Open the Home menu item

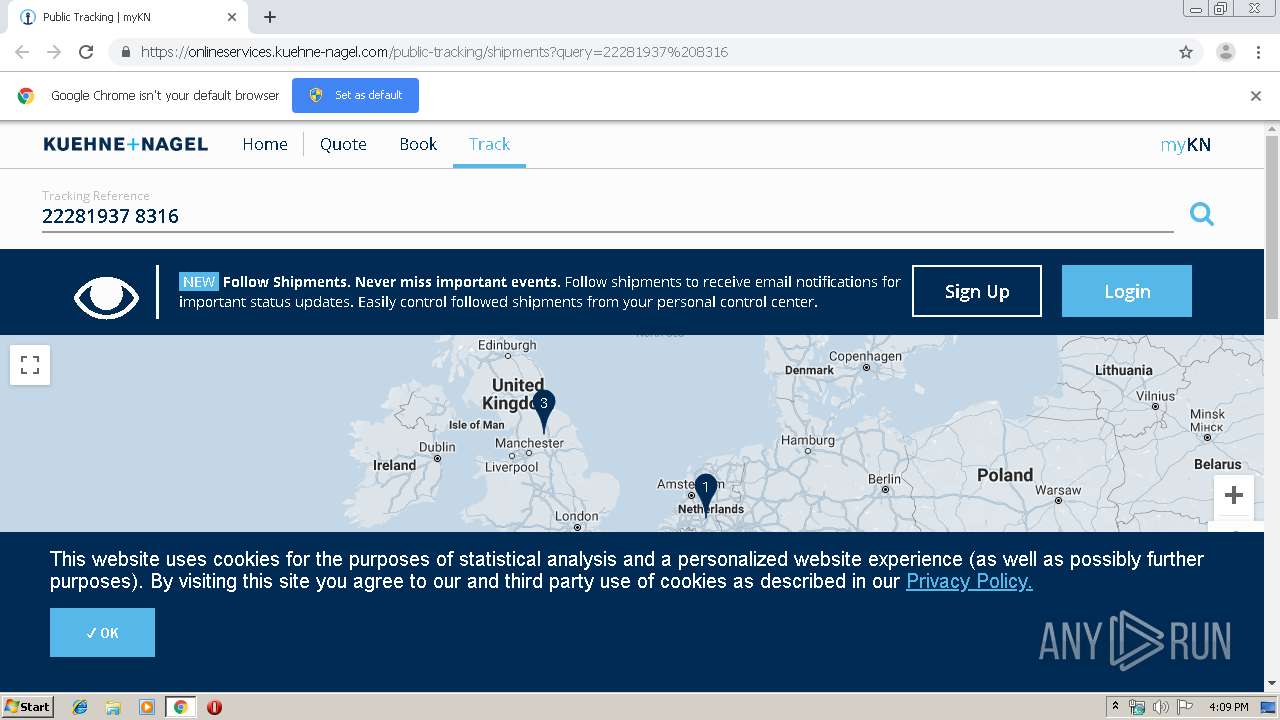265,144
